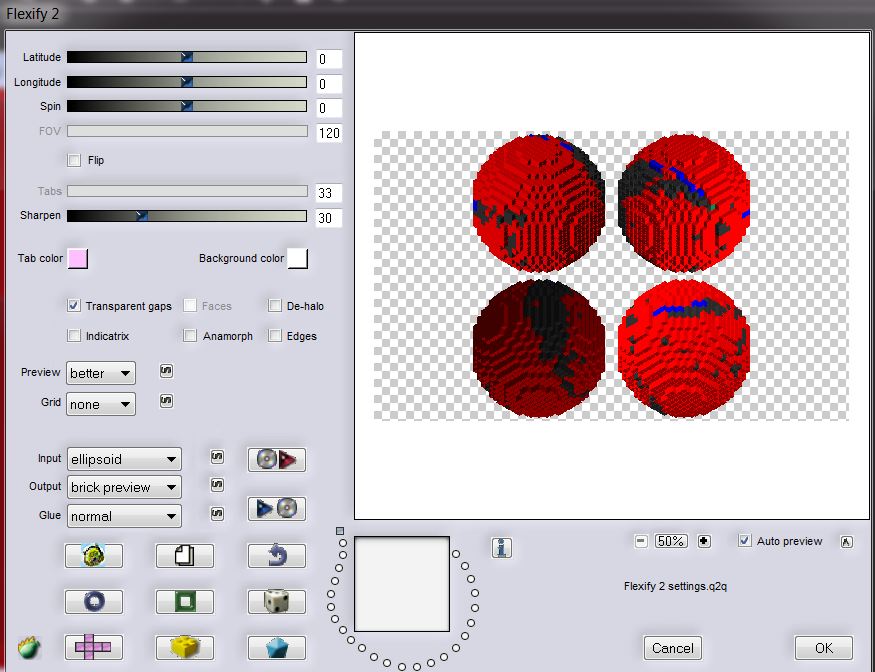
Task: Click the Sharpen value field showing 30
Action: (x=329, y=217)
